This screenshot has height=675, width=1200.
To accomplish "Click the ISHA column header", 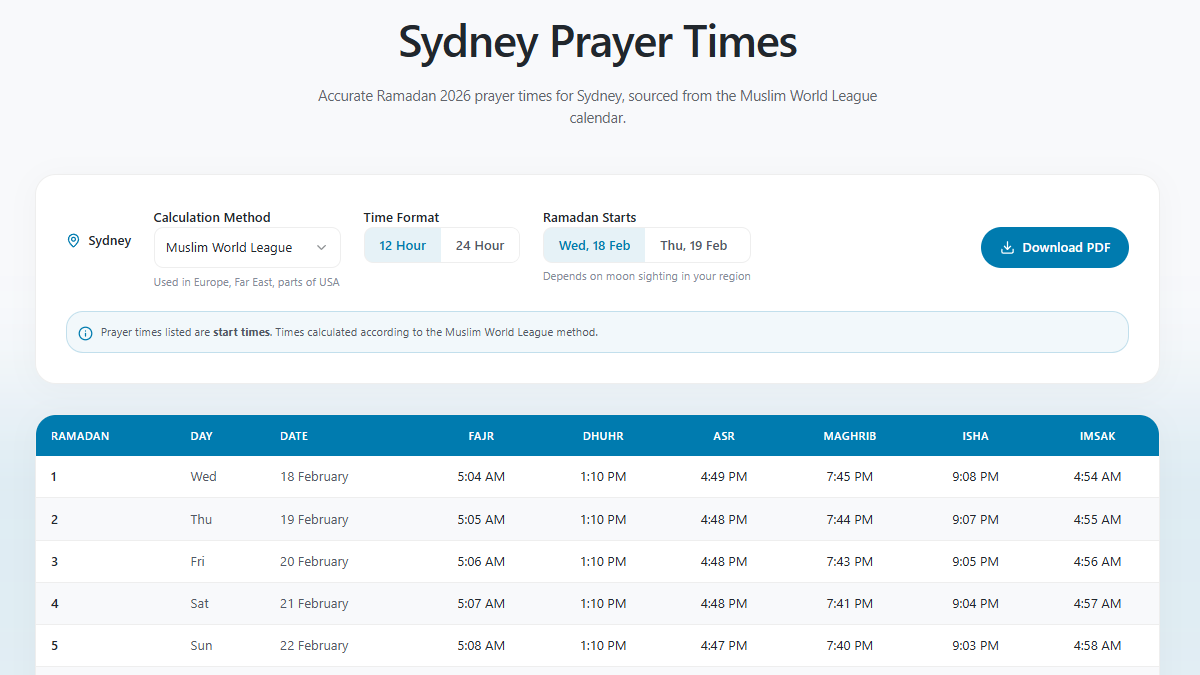I will pyautogui.click(x=975, y=436).
